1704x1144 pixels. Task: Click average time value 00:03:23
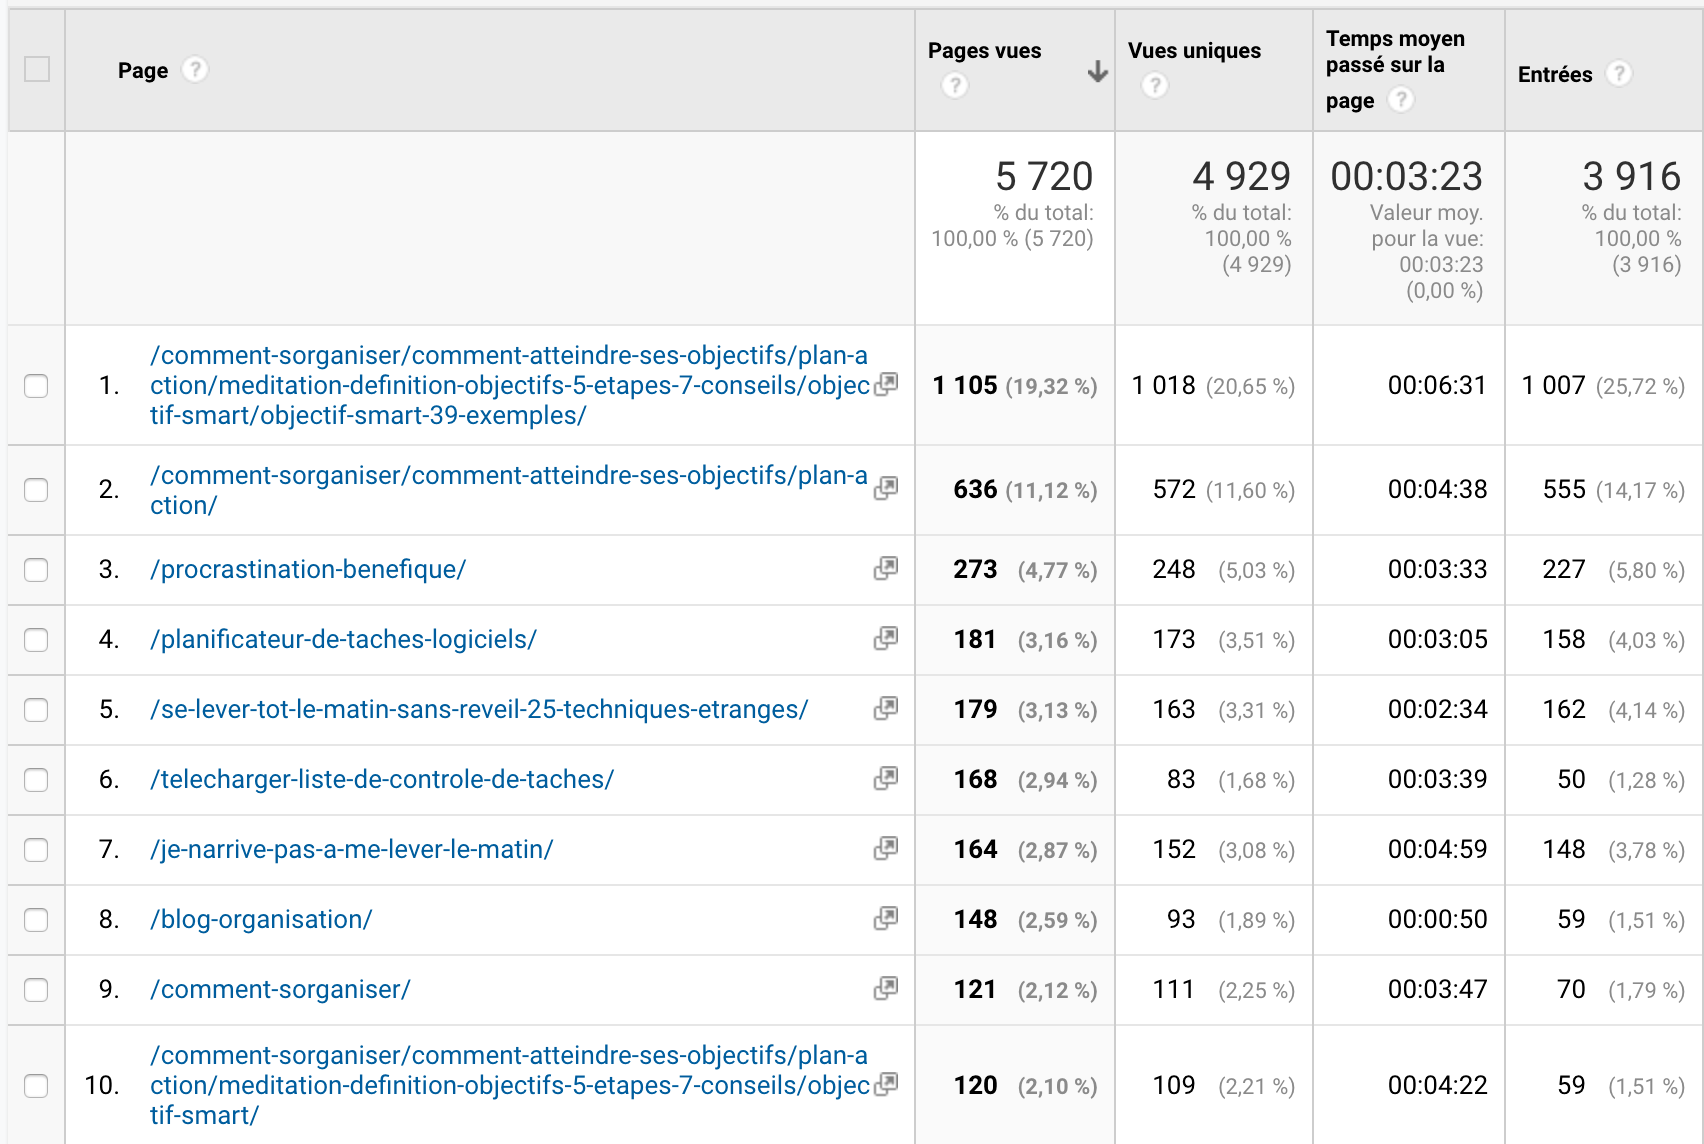click(1407, 177)
